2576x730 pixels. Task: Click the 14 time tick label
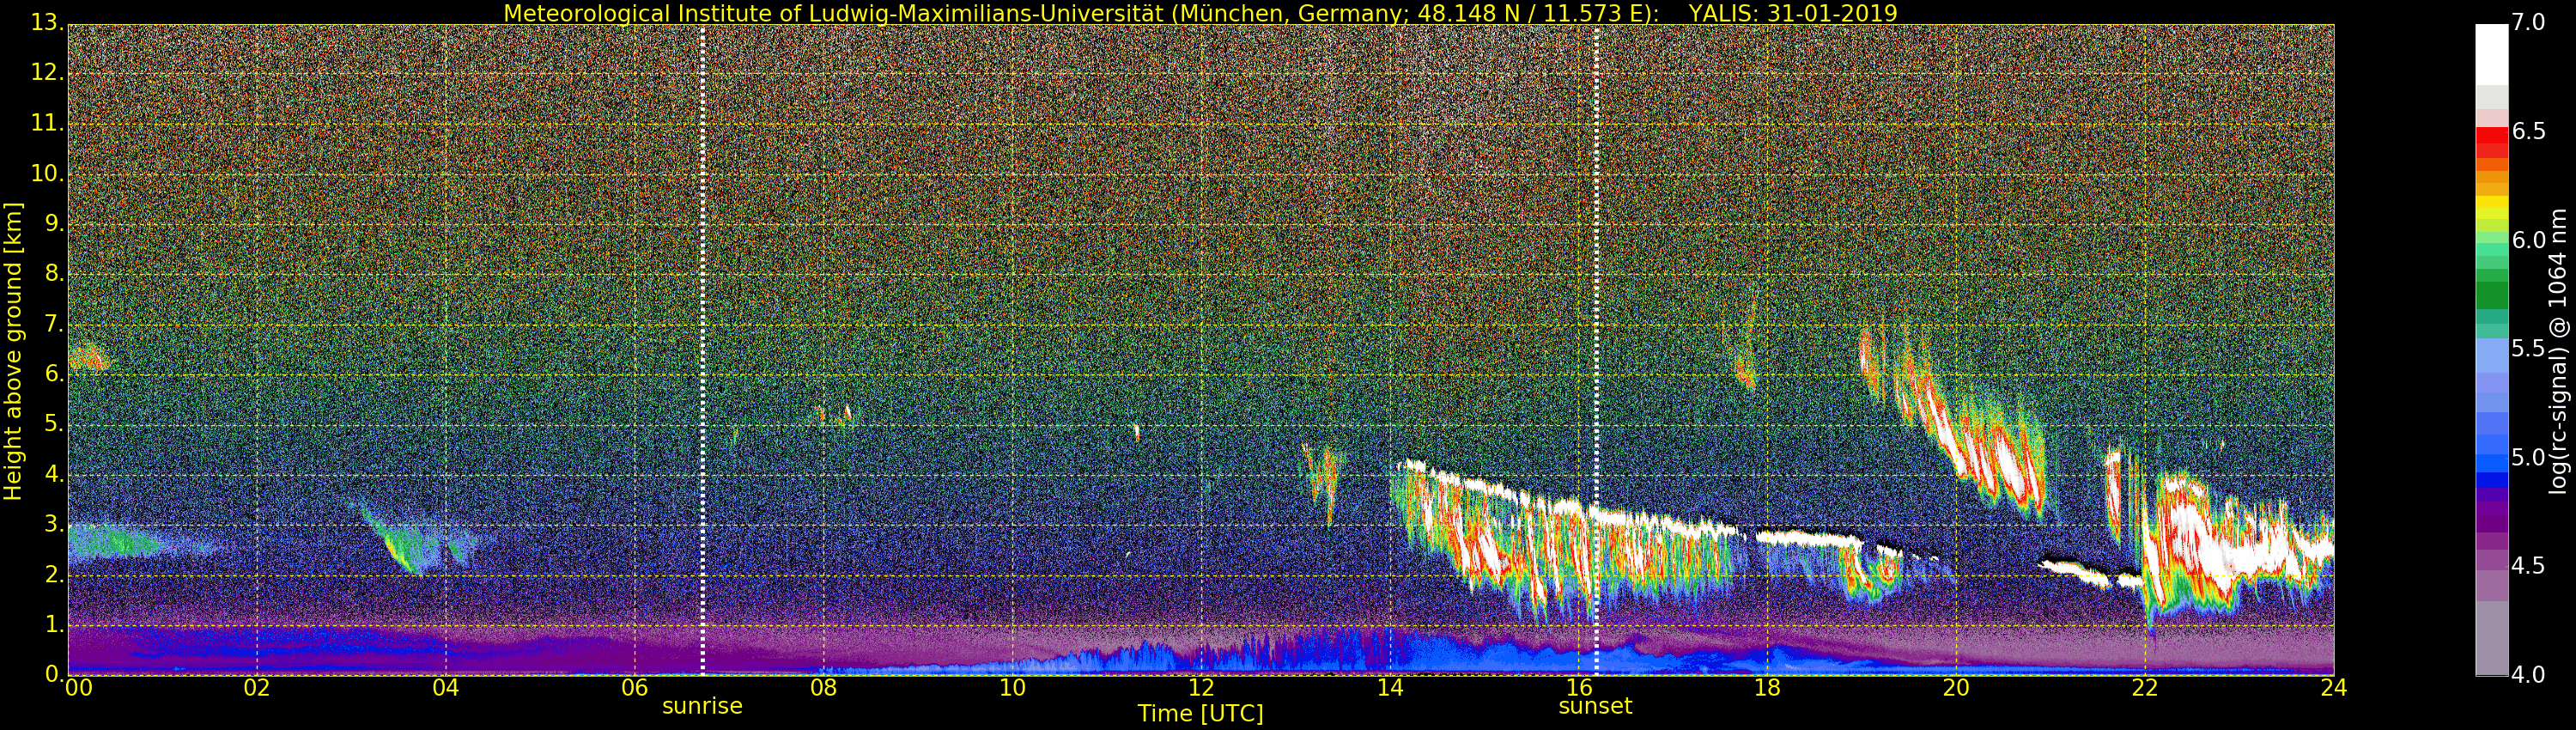pyautogui.click(x=1390, y=688)
